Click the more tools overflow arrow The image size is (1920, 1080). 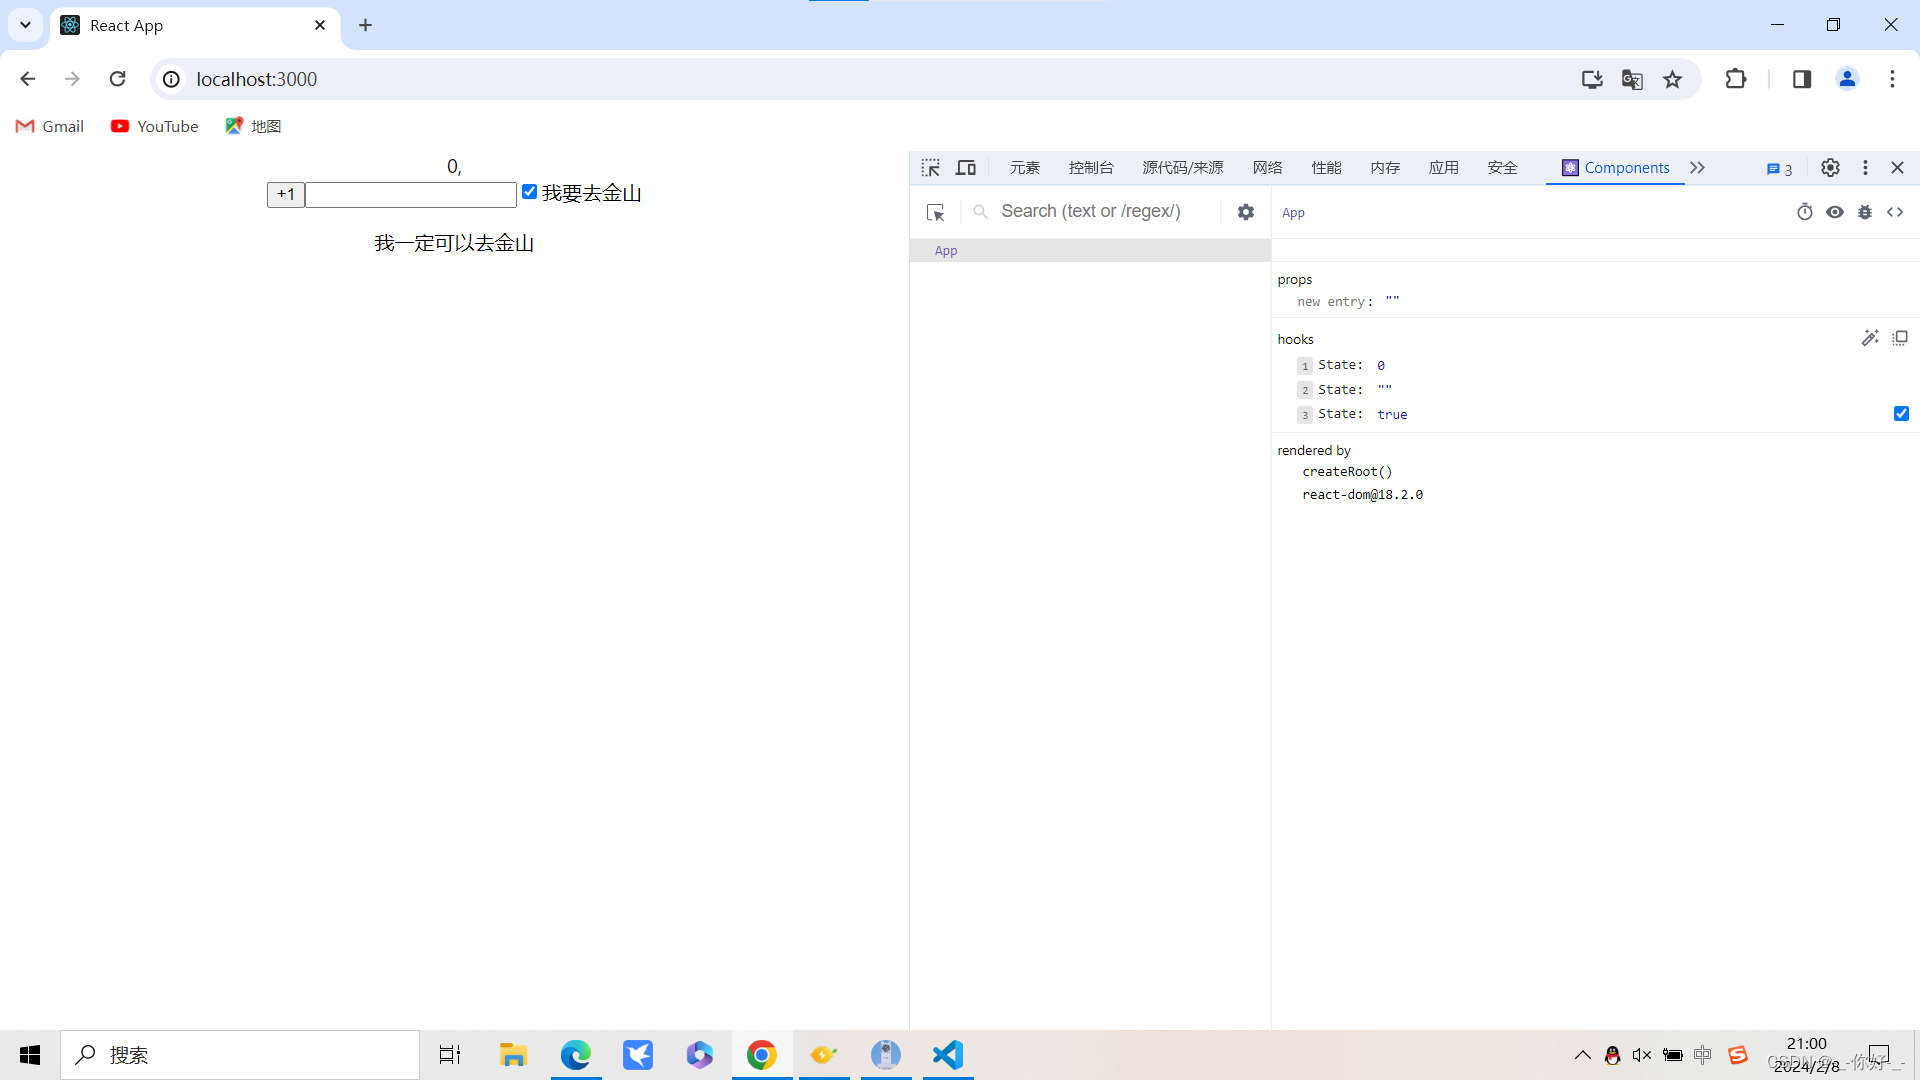[1698, 167]
